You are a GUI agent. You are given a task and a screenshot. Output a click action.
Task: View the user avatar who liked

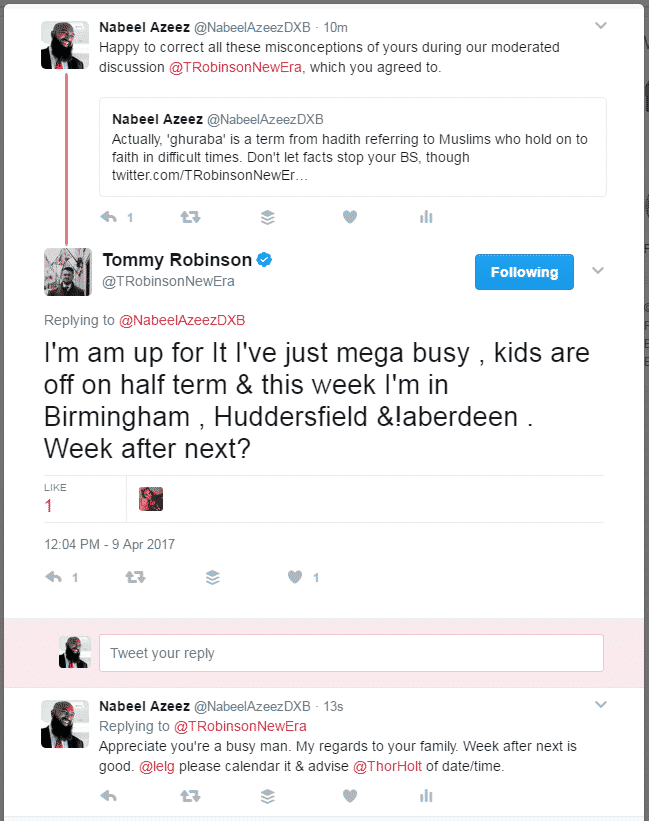tap(151, 499)
